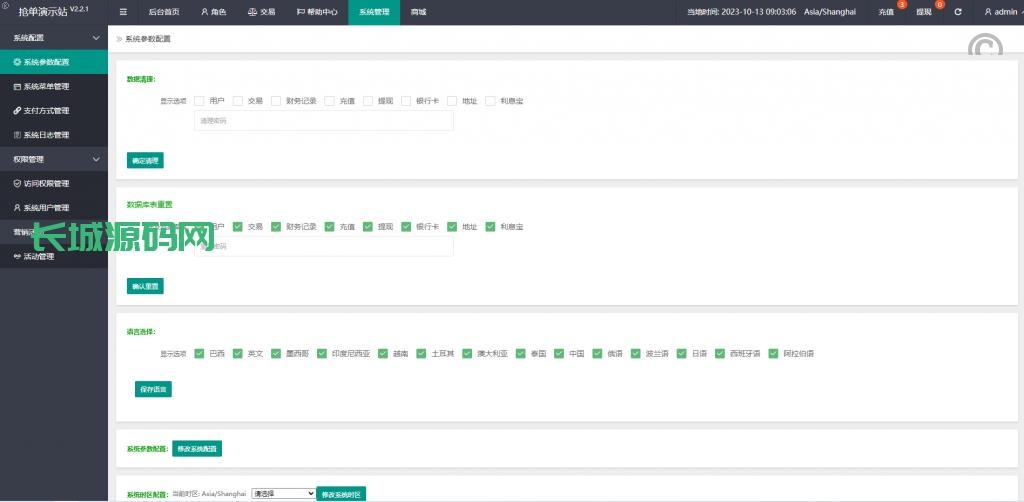Click the 确定清理 button
The height and width of the screenshot is (502, 1024).
(145, 160)
